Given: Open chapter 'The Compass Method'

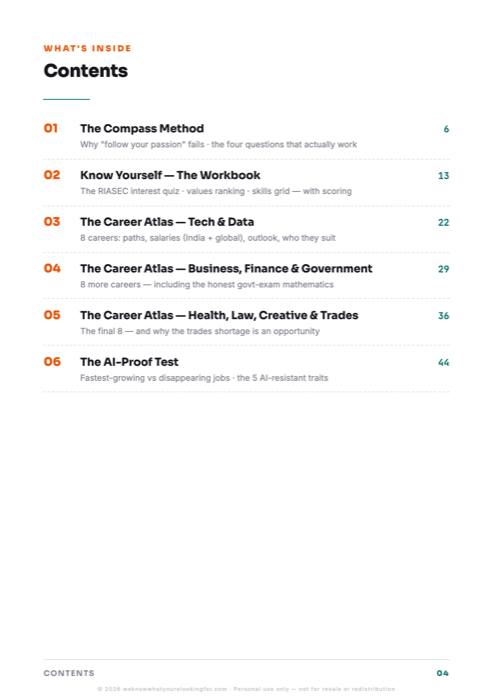Looking at the screenshot, I should 142,129.
